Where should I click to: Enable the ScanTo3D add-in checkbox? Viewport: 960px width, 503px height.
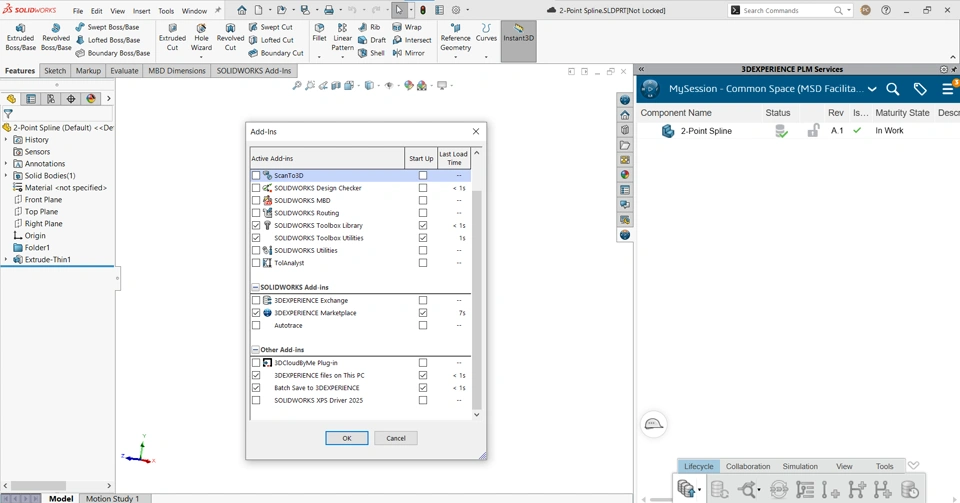(256, 176)
